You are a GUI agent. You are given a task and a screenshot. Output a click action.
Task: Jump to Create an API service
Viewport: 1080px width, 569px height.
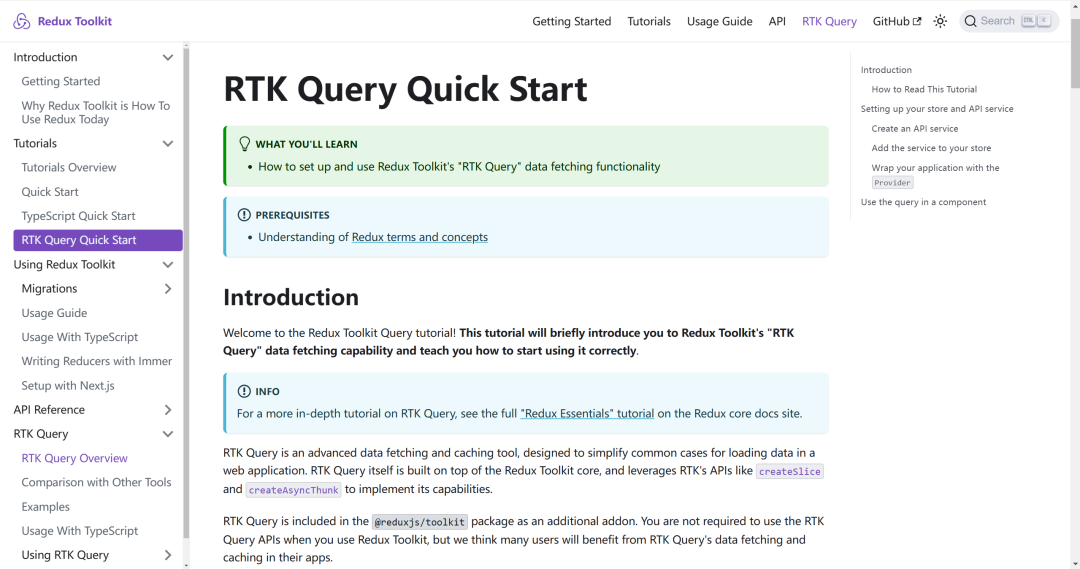click(915, 128)
